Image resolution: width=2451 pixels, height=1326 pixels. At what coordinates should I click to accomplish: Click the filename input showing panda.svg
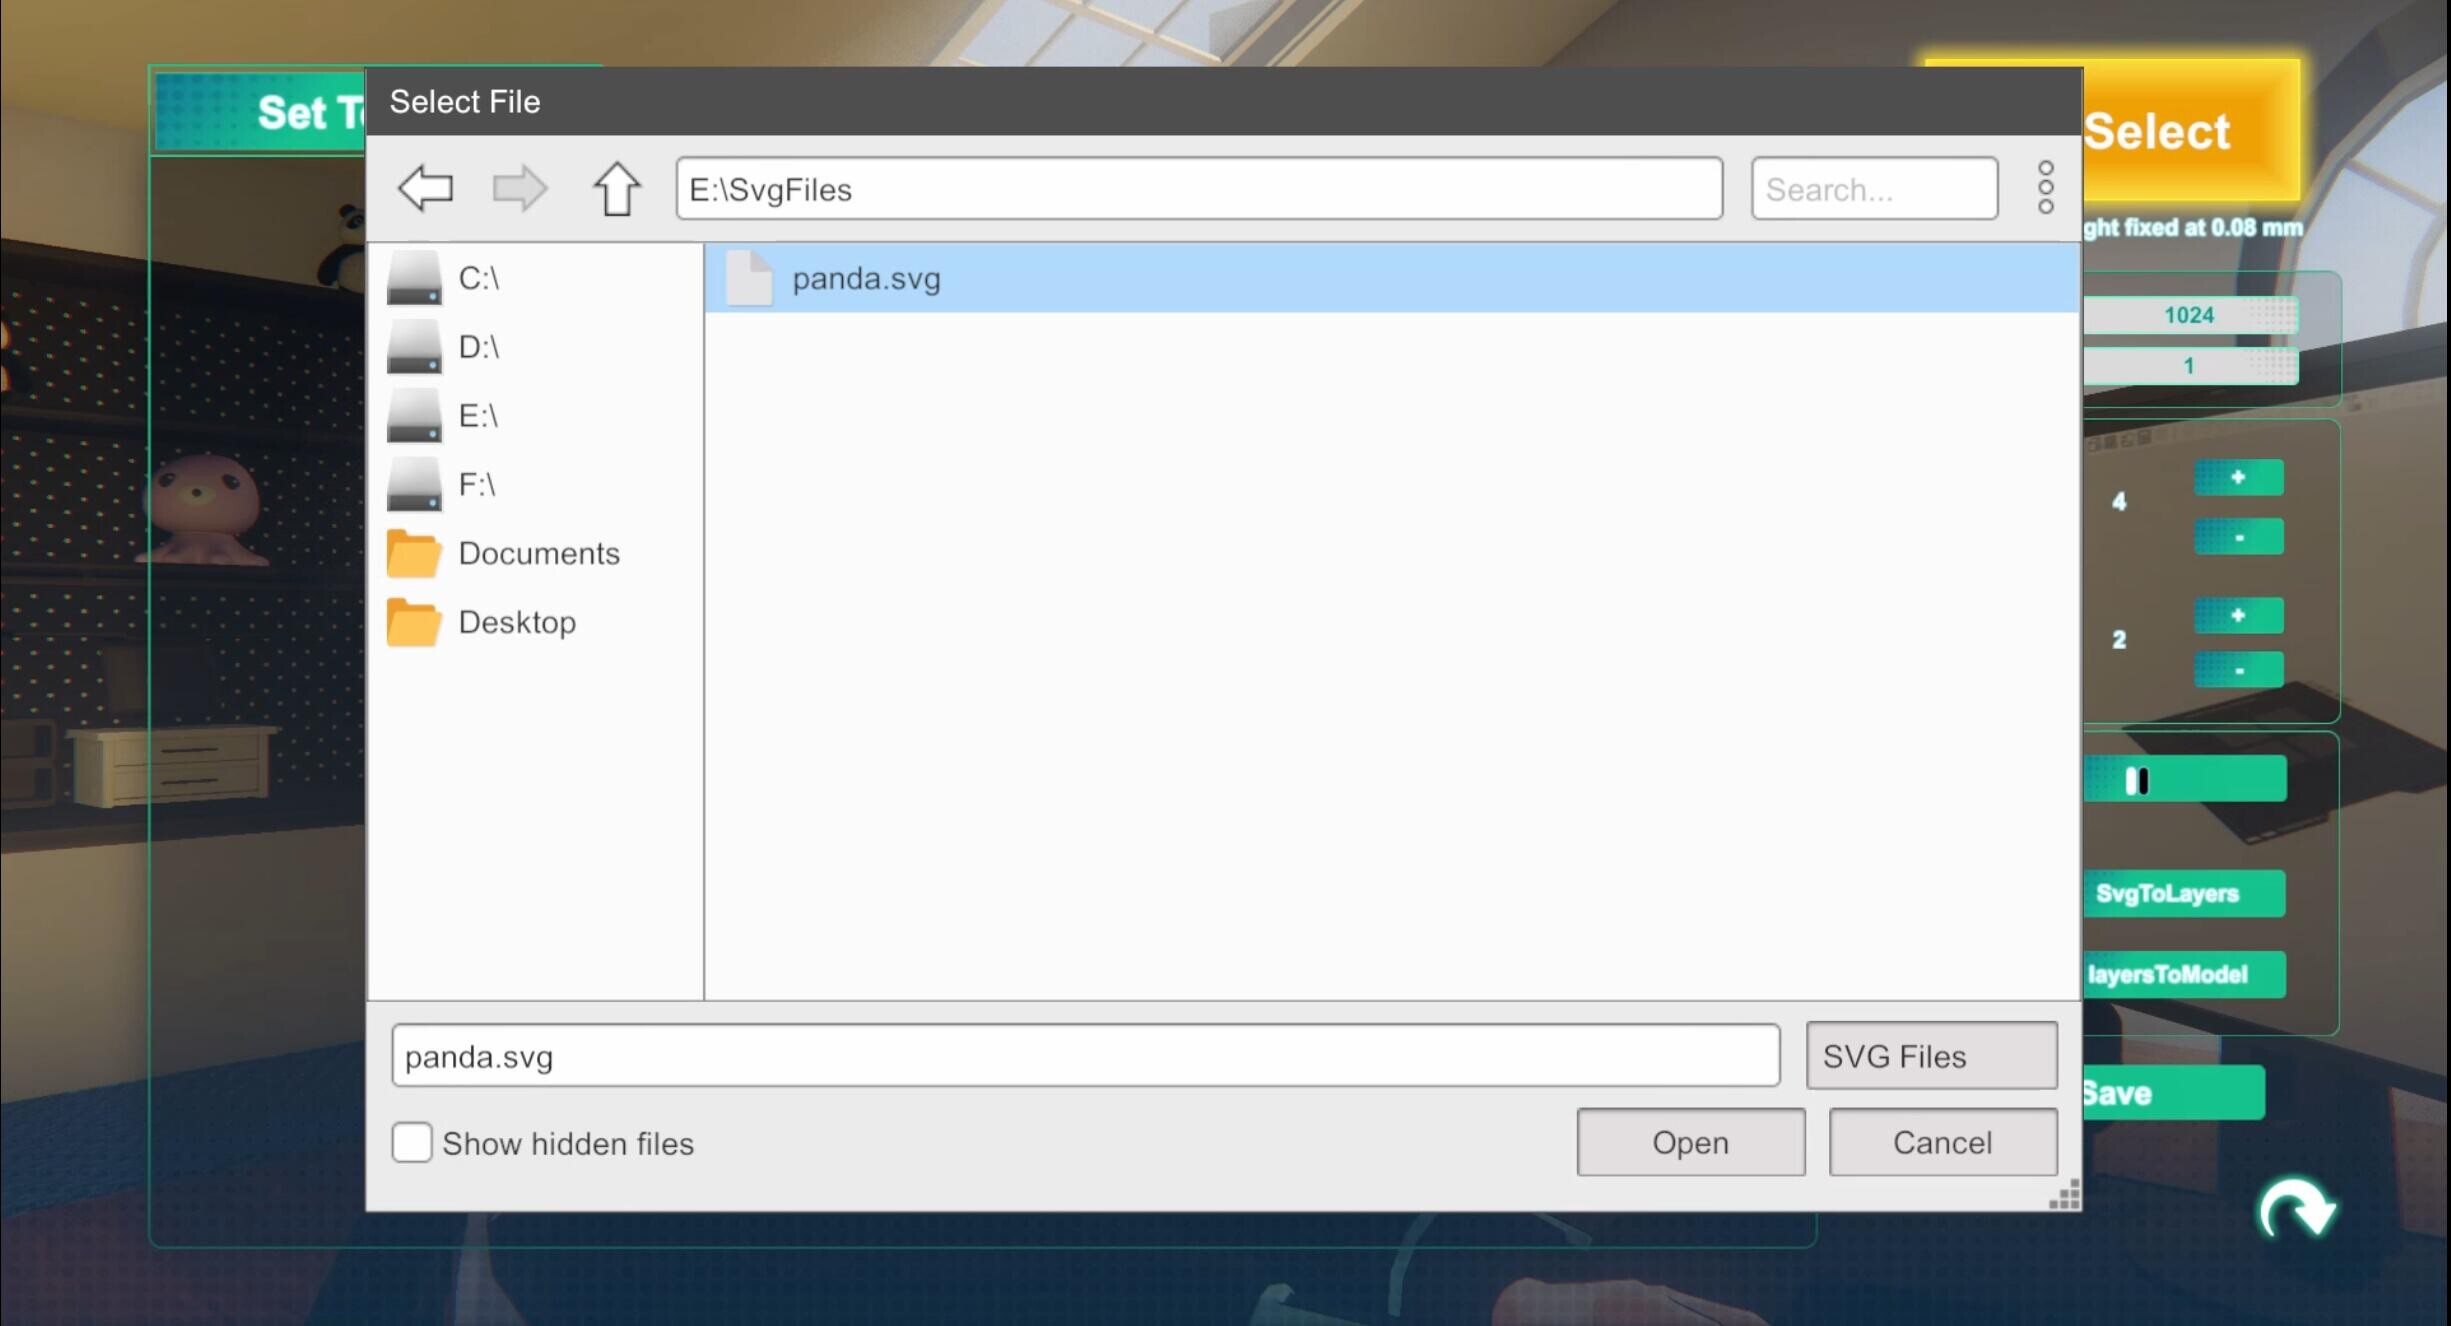point(1086,1055)
